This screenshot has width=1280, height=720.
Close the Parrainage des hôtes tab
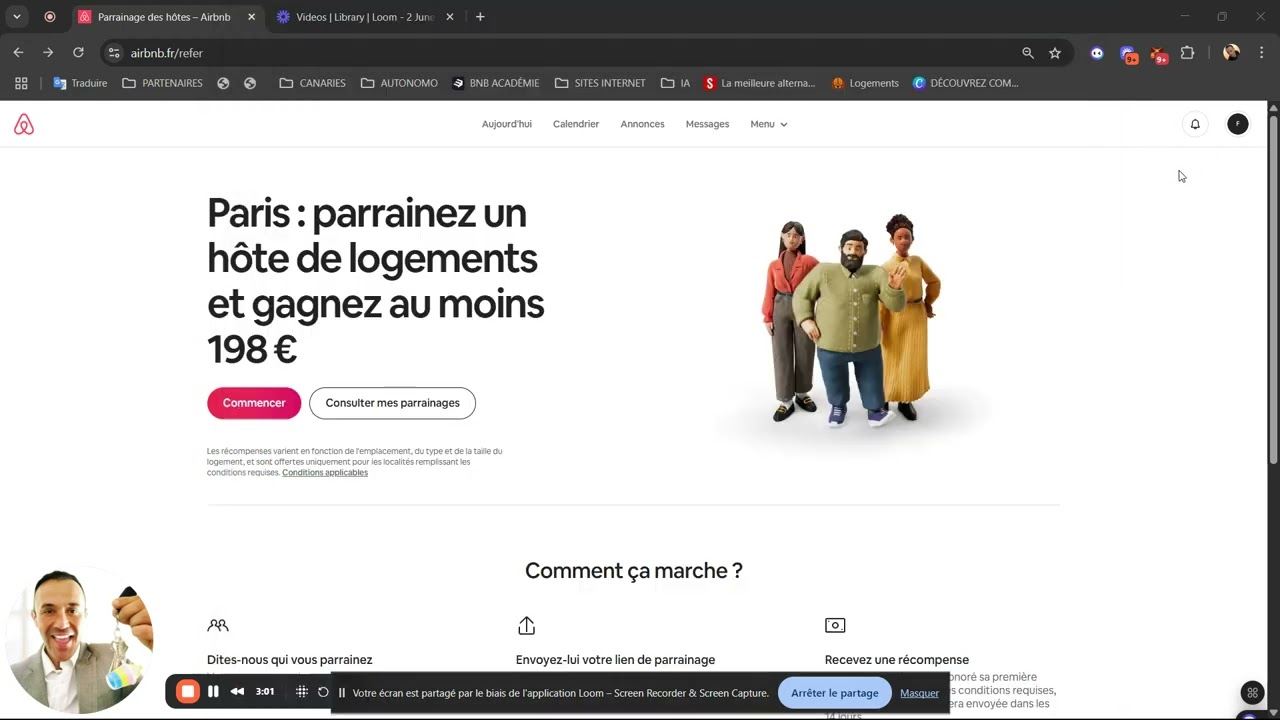(x=251, y=17)
